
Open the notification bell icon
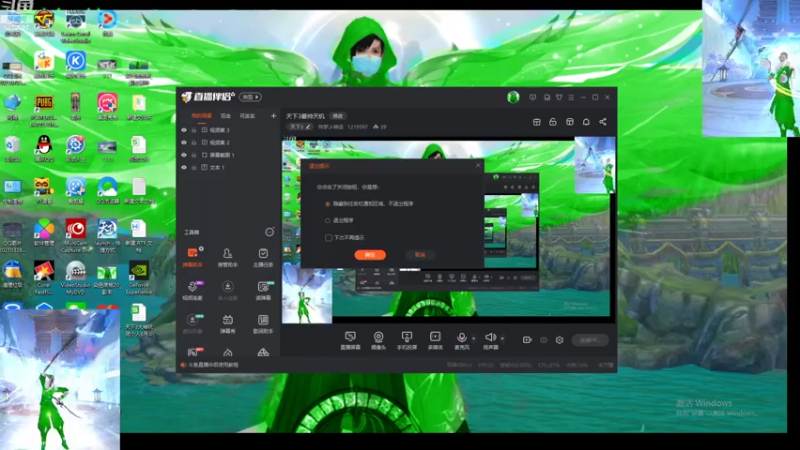586,122
